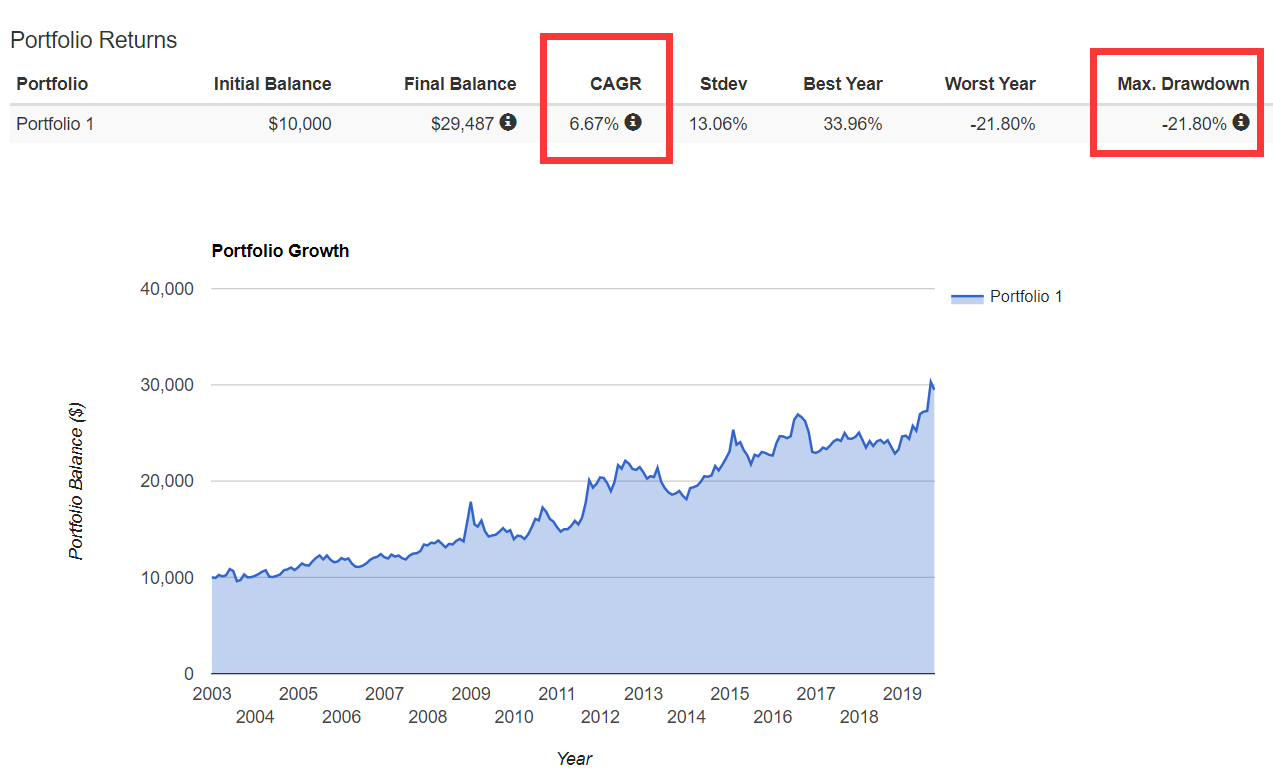The image size is (1273, 777).
Task: Click the Portfolio Growth chart title
Action: click(280, 251)
